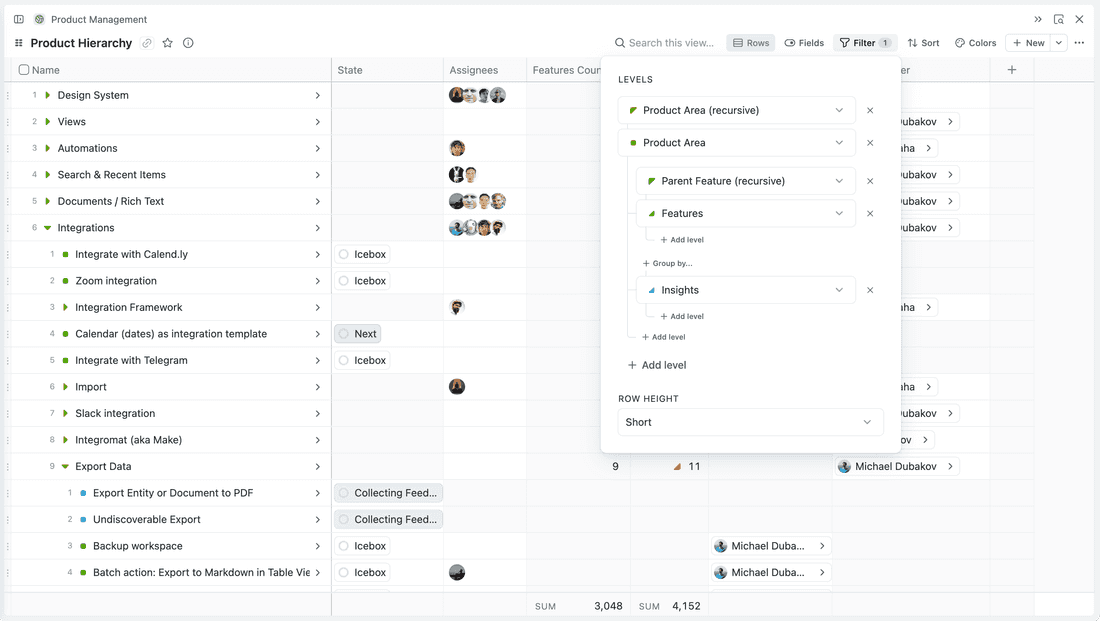Select the Name header checkbox
This screenshot has width=1100, height=621.
(x=24, y=69)
